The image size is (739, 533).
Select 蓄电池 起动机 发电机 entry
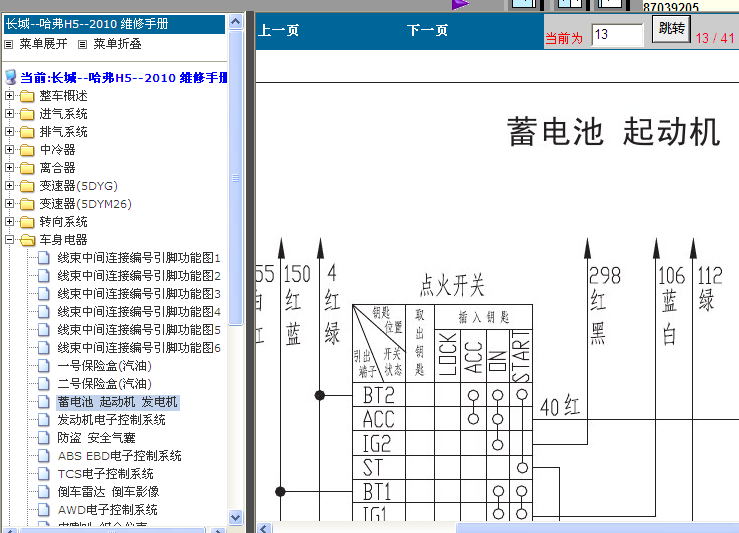117,402
